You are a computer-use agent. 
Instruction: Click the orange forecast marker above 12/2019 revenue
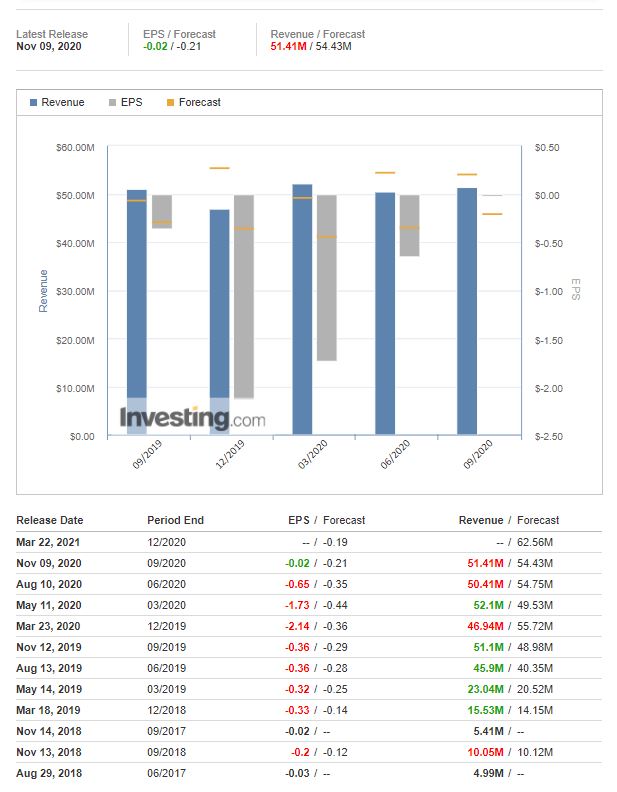click(219, 168)
